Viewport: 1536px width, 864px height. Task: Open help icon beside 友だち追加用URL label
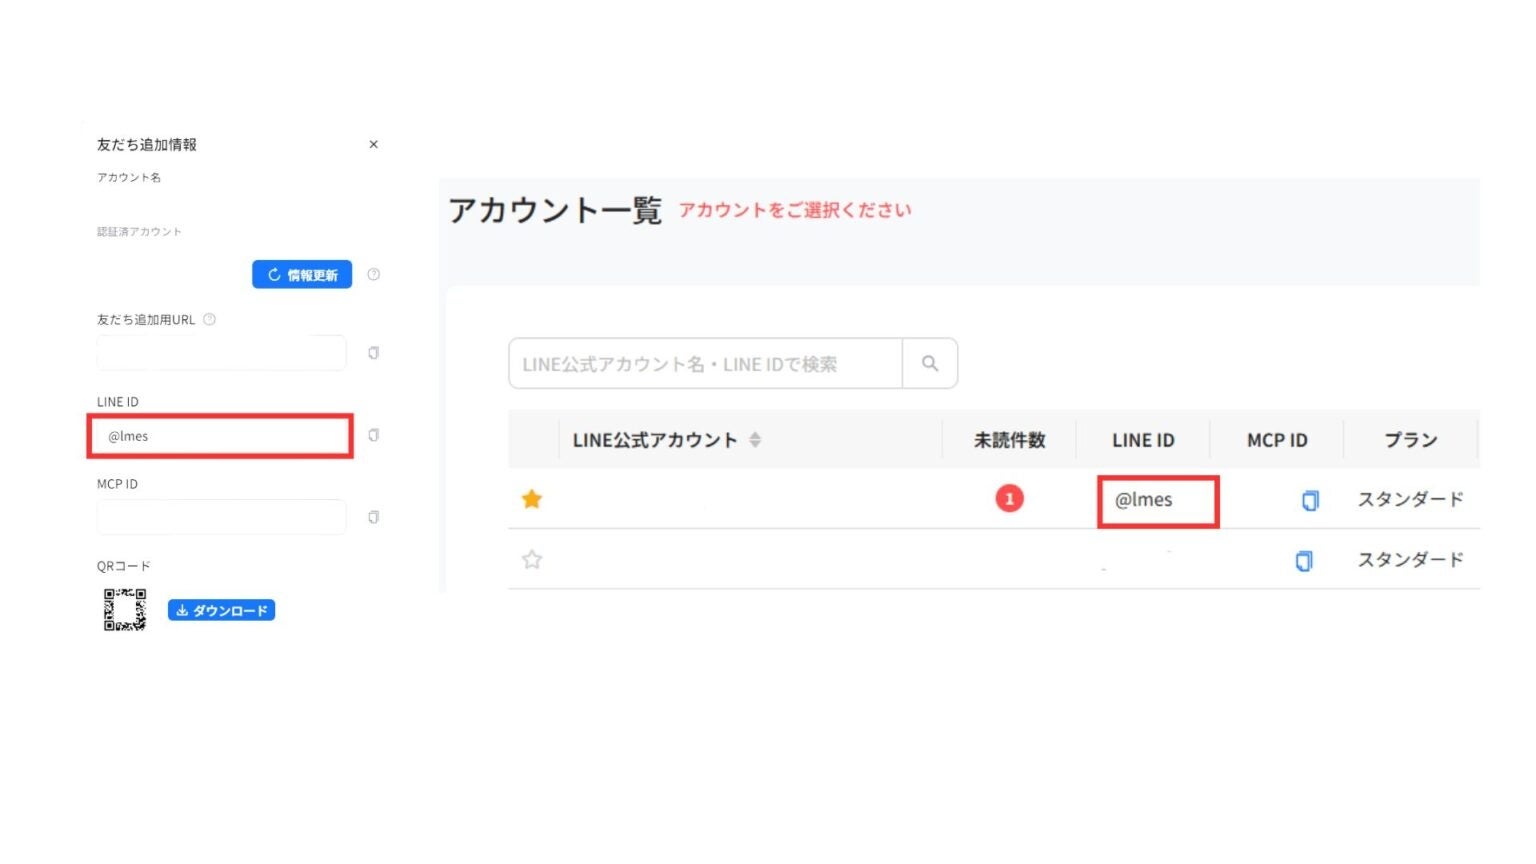click(x=209, y=320)
